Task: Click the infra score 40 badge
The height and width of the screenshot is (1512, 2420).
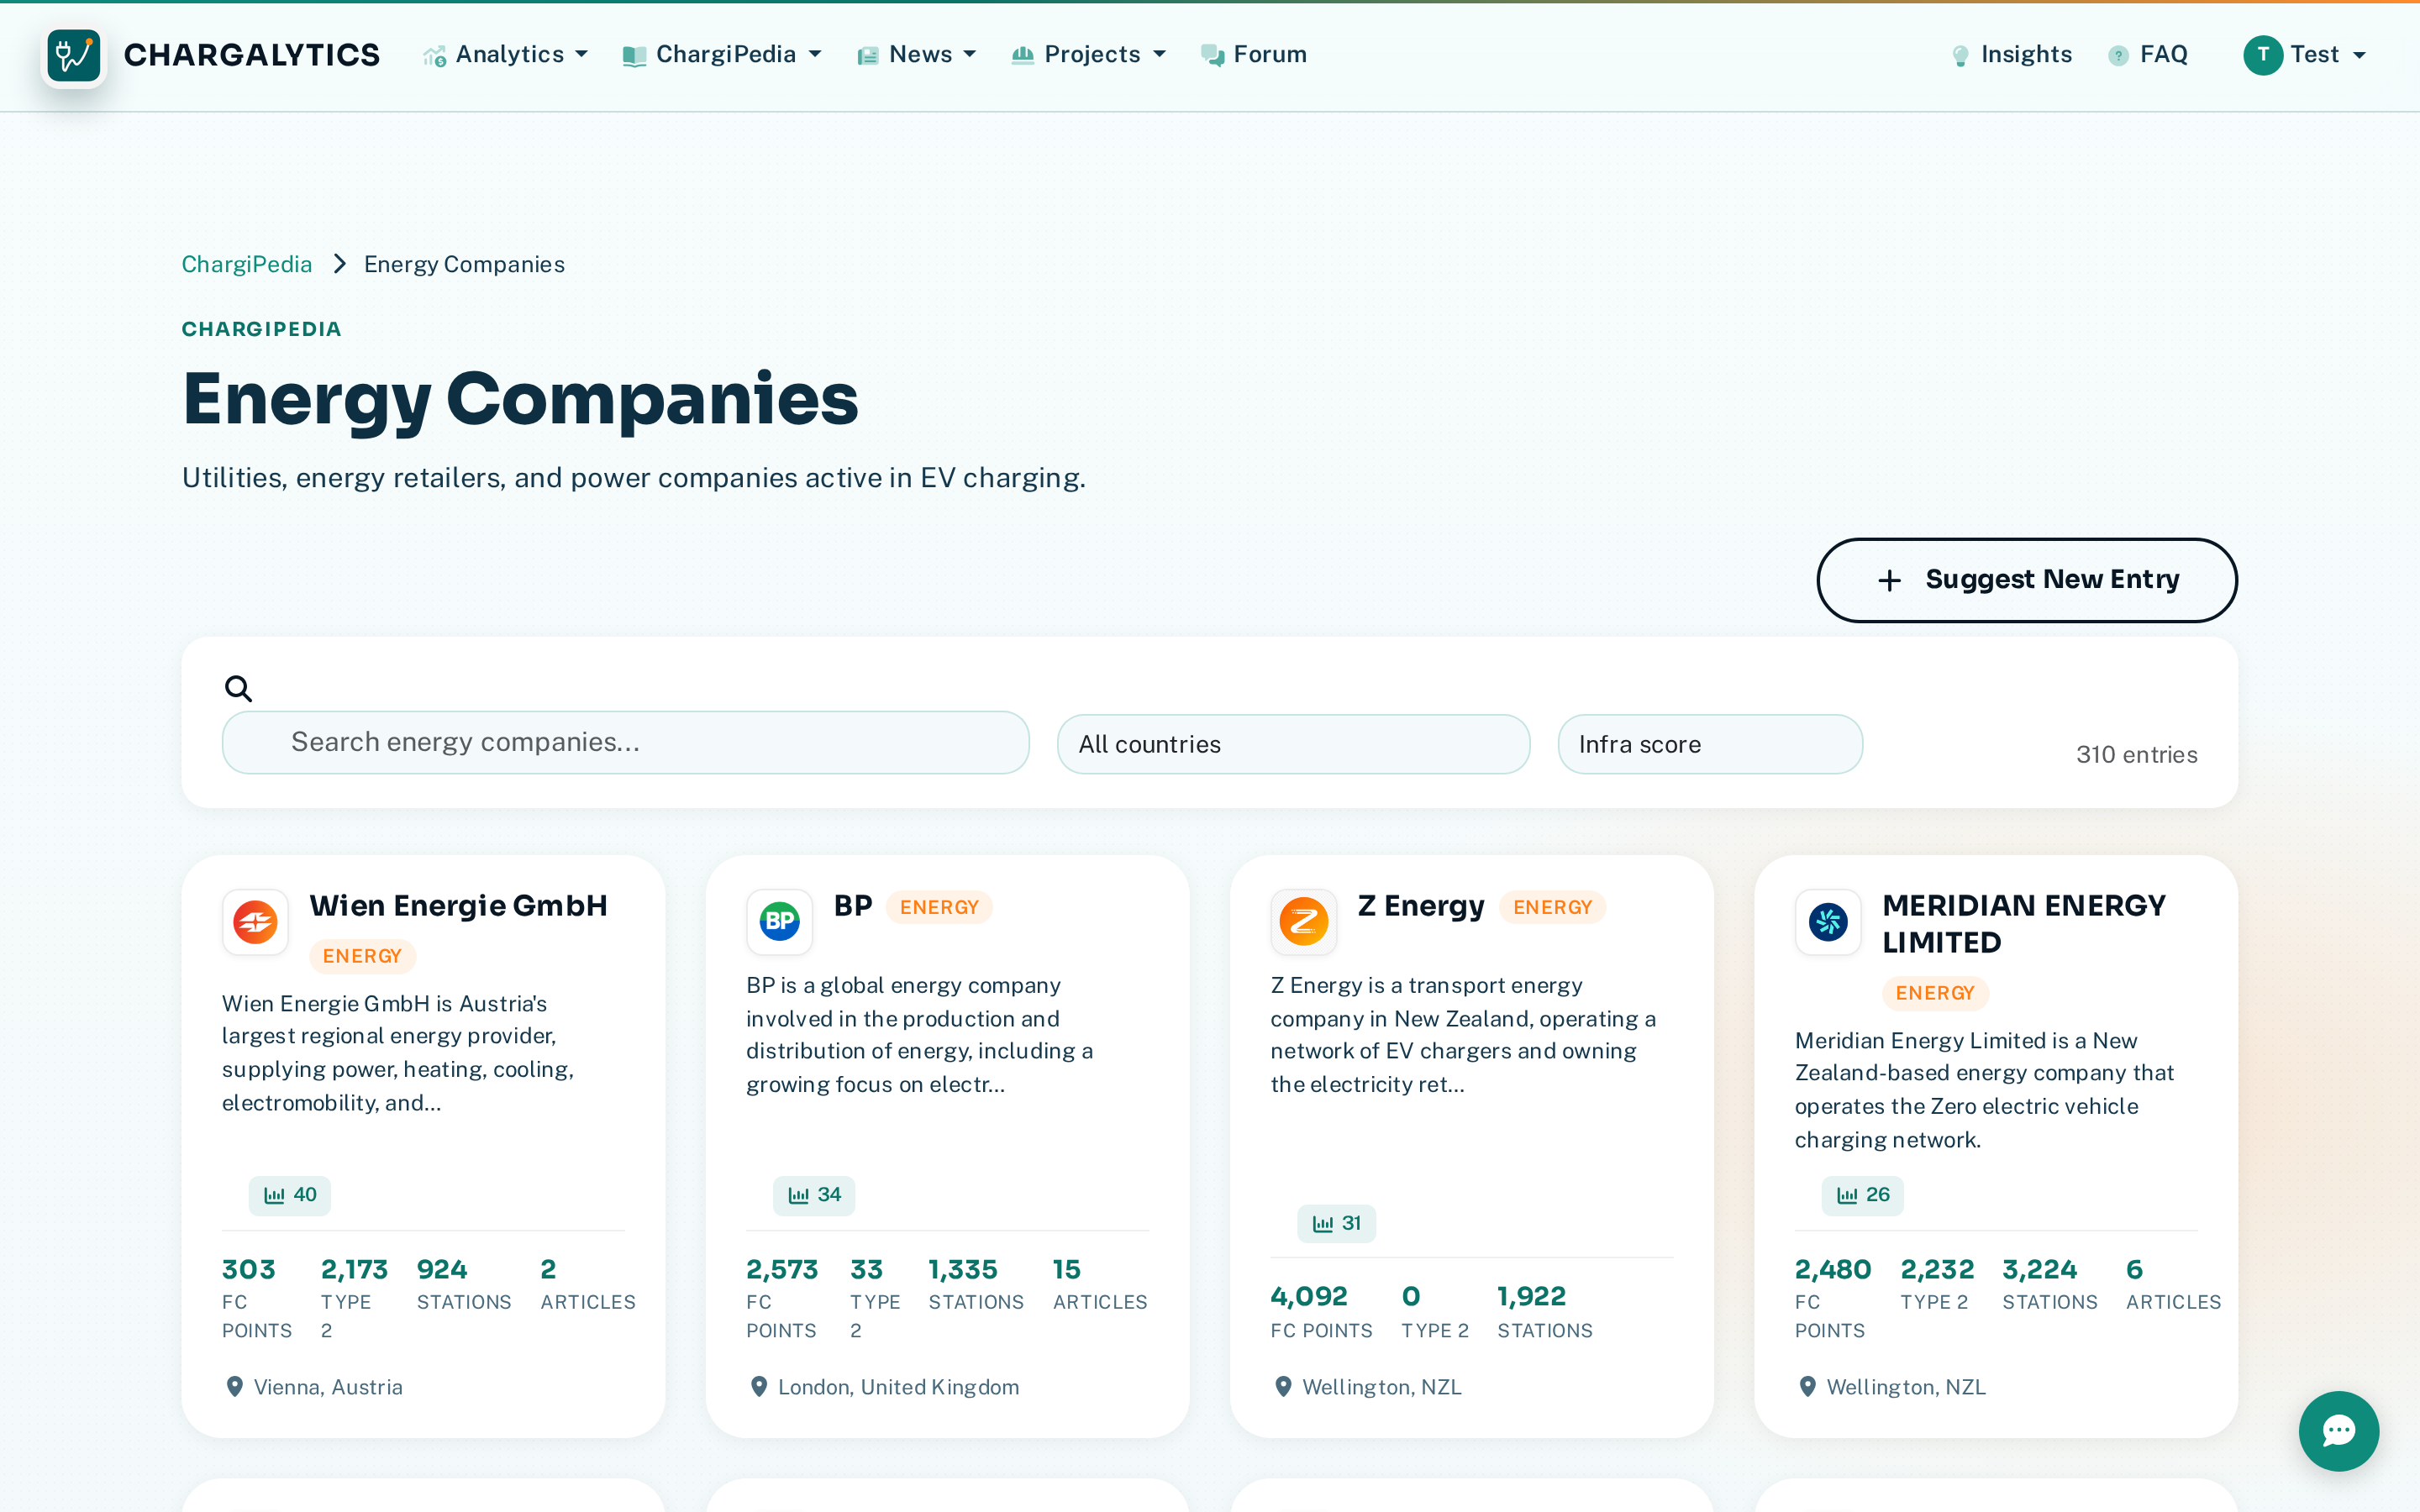Action: tap(290, 1195)
